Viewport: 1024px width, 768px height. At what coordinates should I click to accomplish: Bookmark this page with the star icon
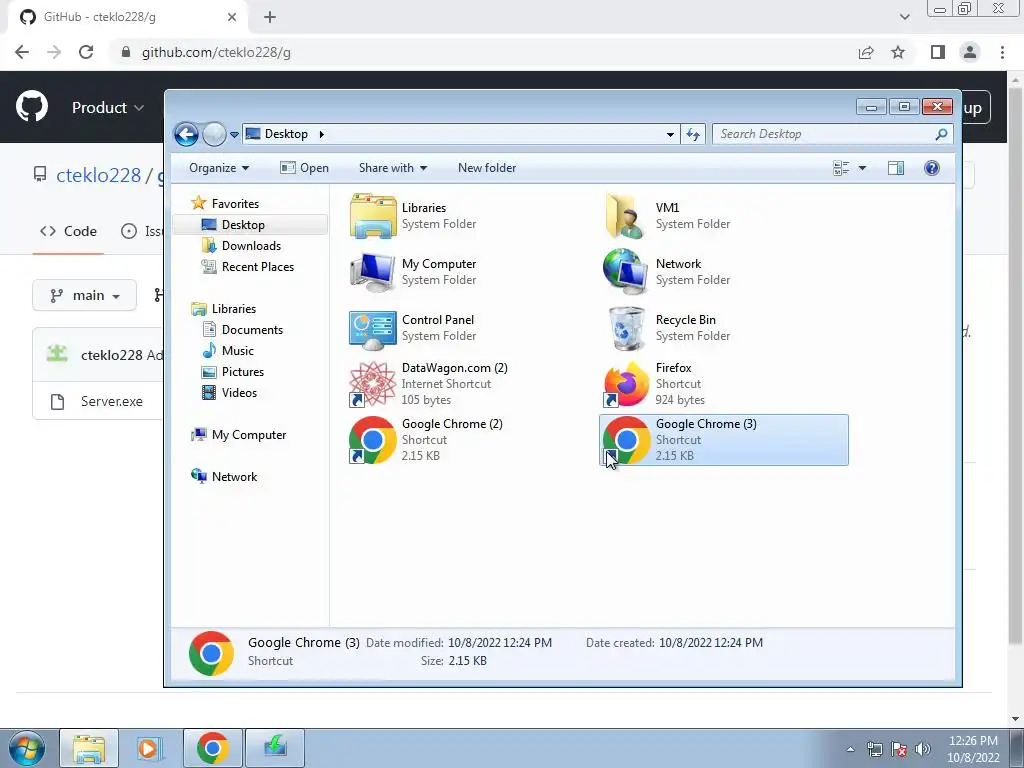pos(898,52)
